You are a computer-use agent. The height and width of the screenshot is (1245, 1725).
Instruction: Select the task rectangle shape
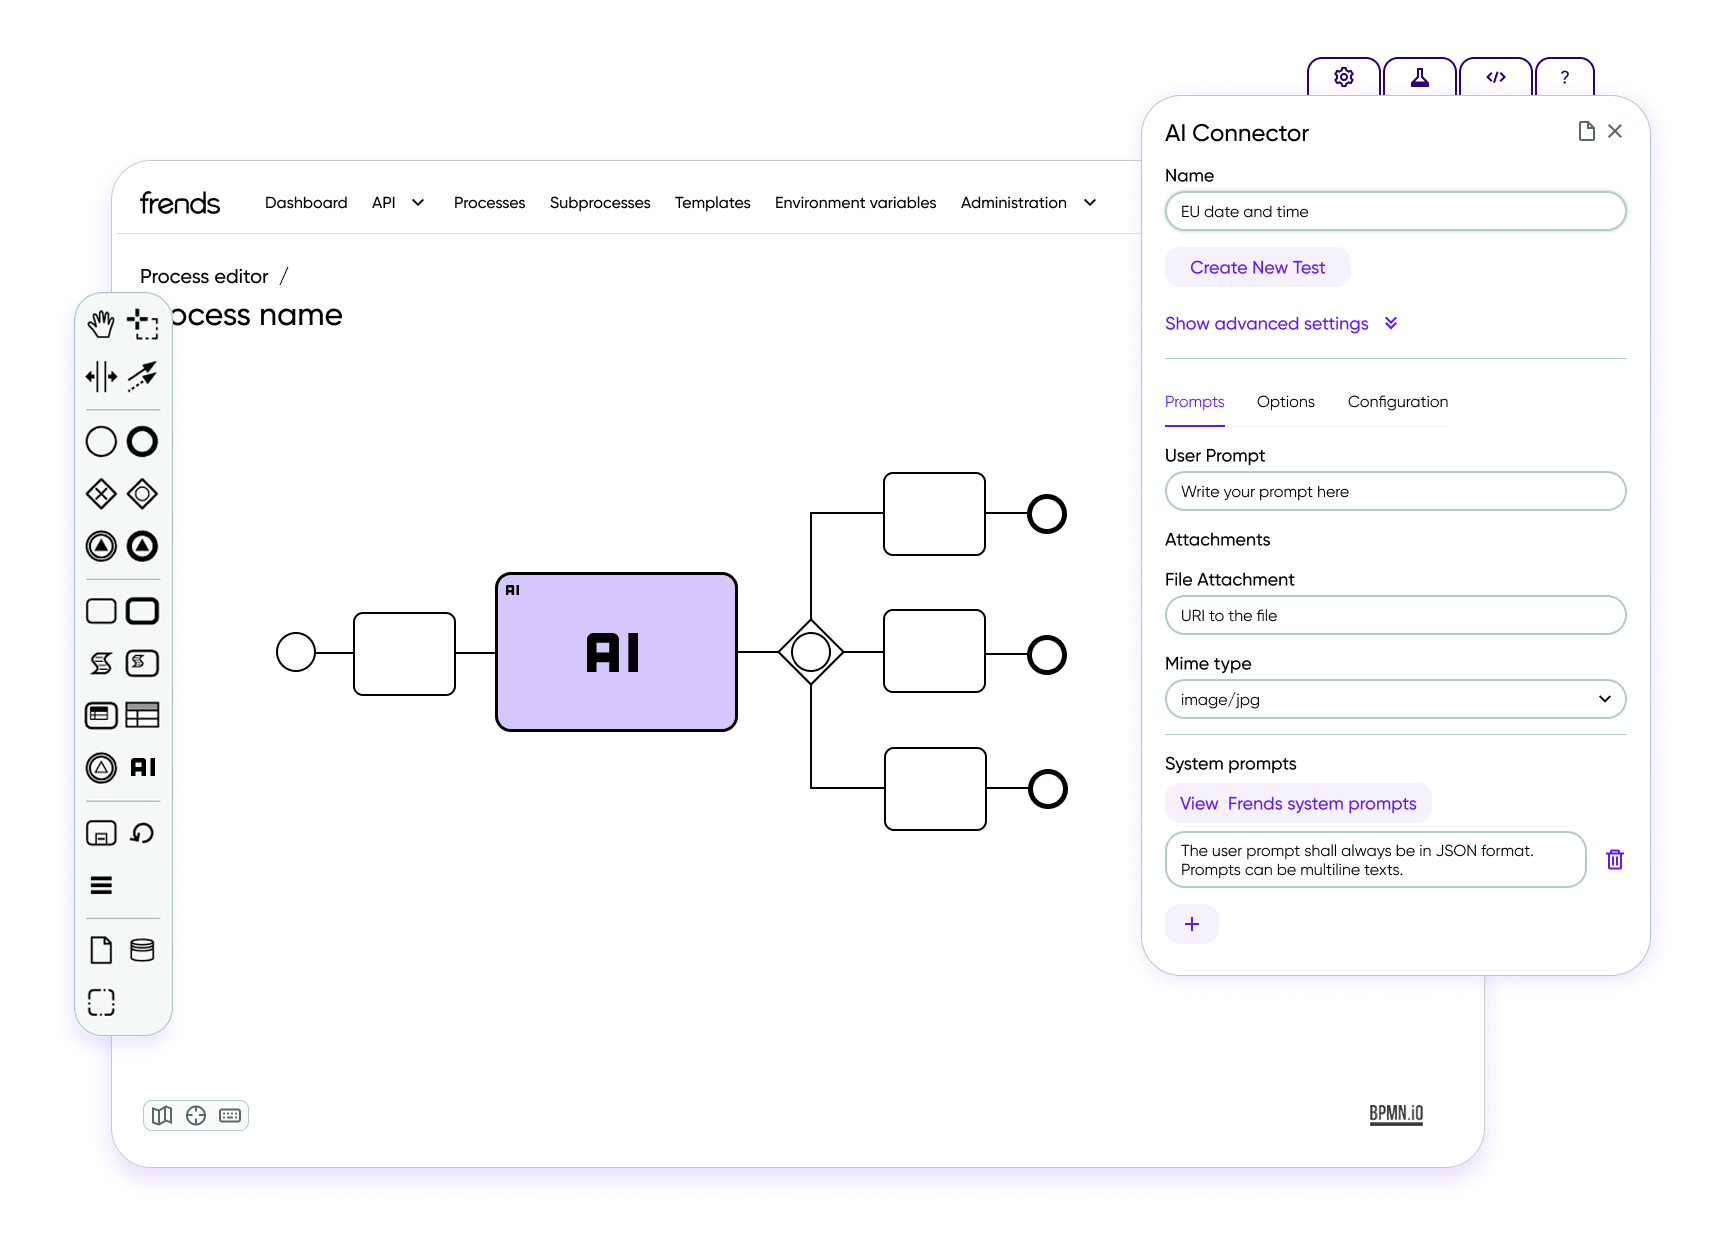tap(101, 610)
